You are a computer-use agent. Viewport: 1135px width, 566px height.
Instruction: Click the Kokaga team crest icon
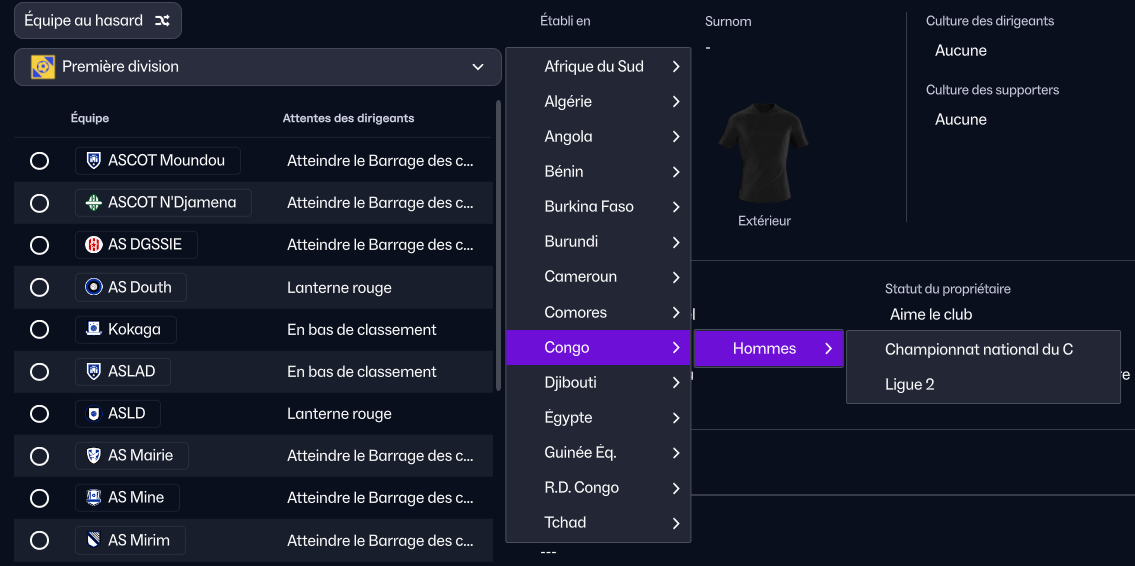point(94,329)
